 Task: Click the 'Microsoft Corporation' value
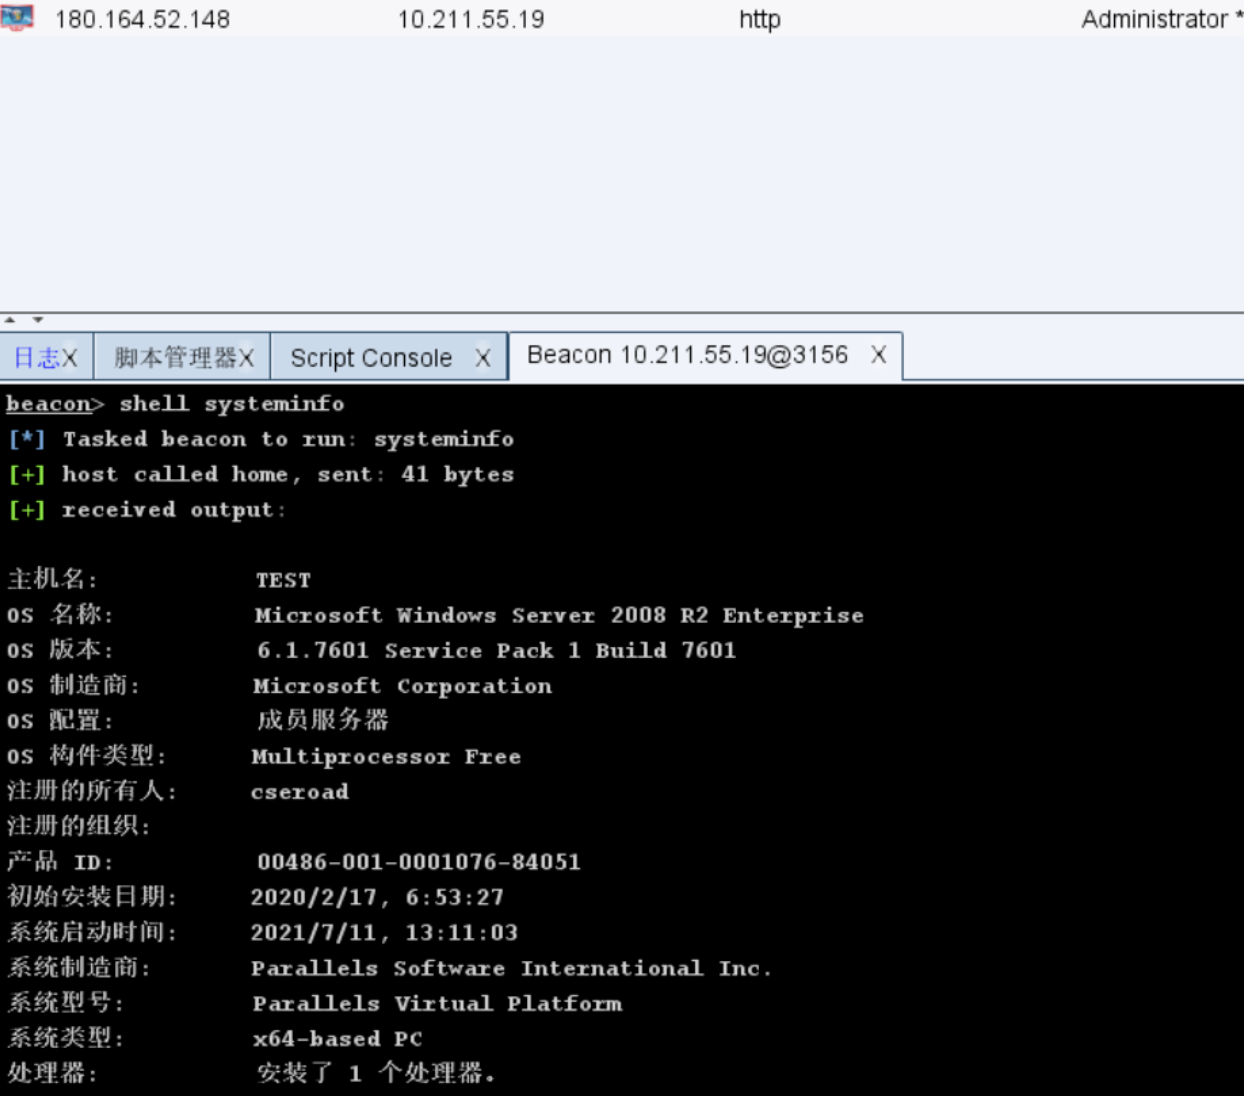tap(402, 686)
